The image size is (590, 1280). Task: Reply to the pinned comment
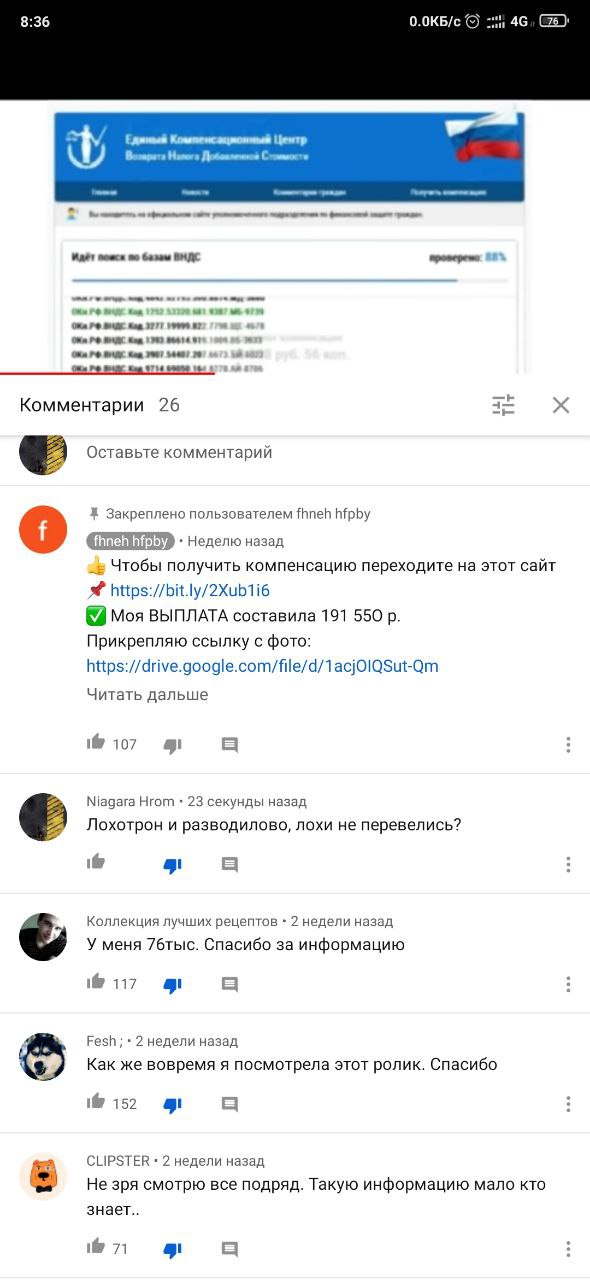pyautogui.click(x=230, y=745)
